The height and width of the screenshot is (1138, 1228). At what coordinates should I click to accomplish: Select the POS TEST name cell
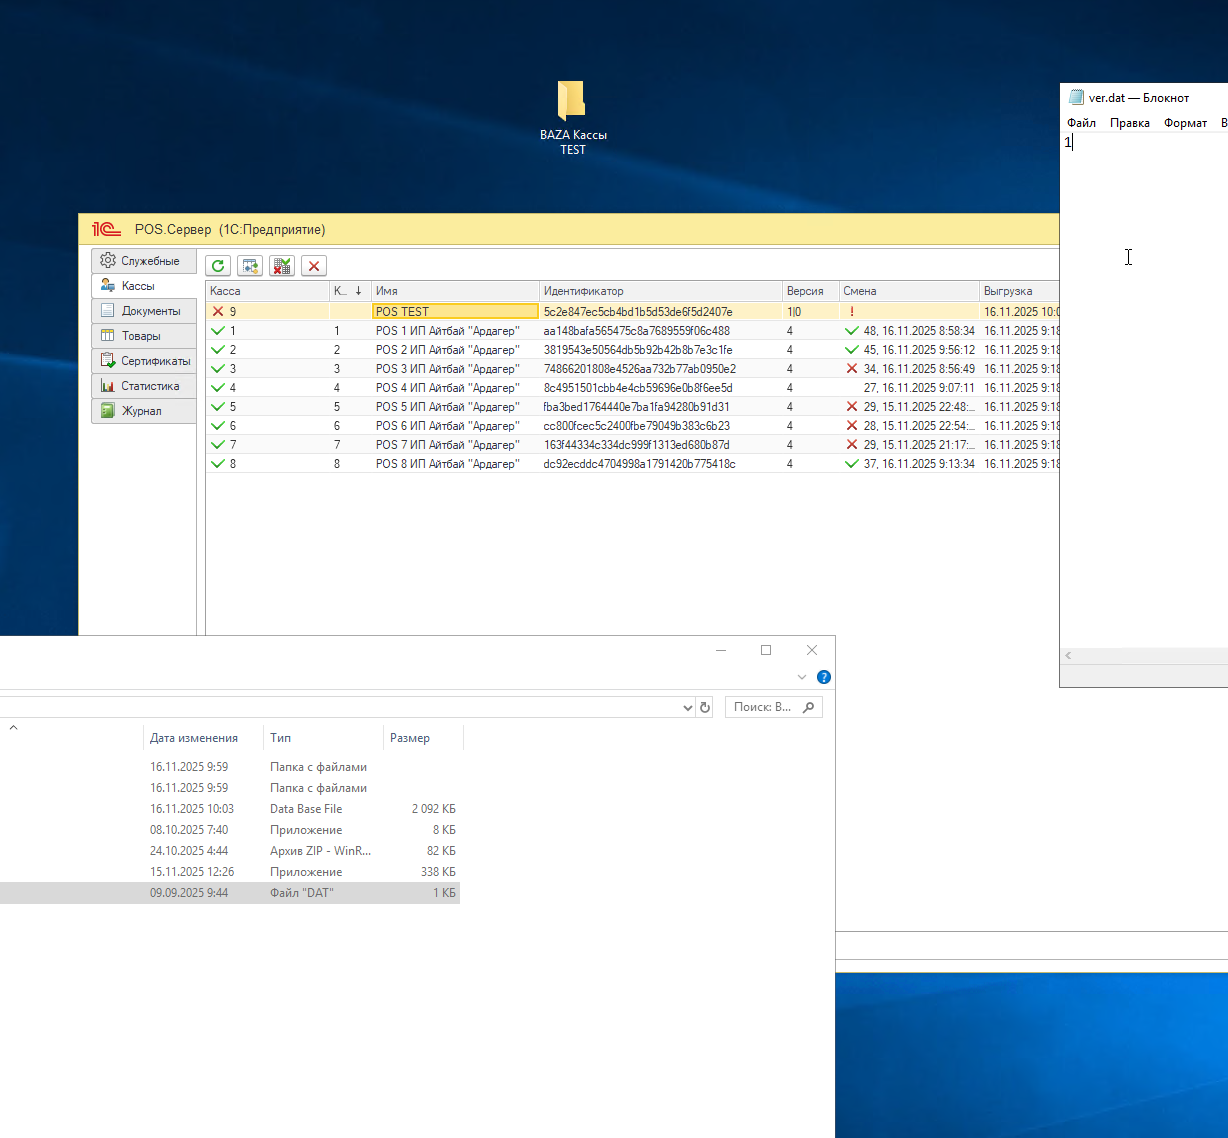click(455, 312)
